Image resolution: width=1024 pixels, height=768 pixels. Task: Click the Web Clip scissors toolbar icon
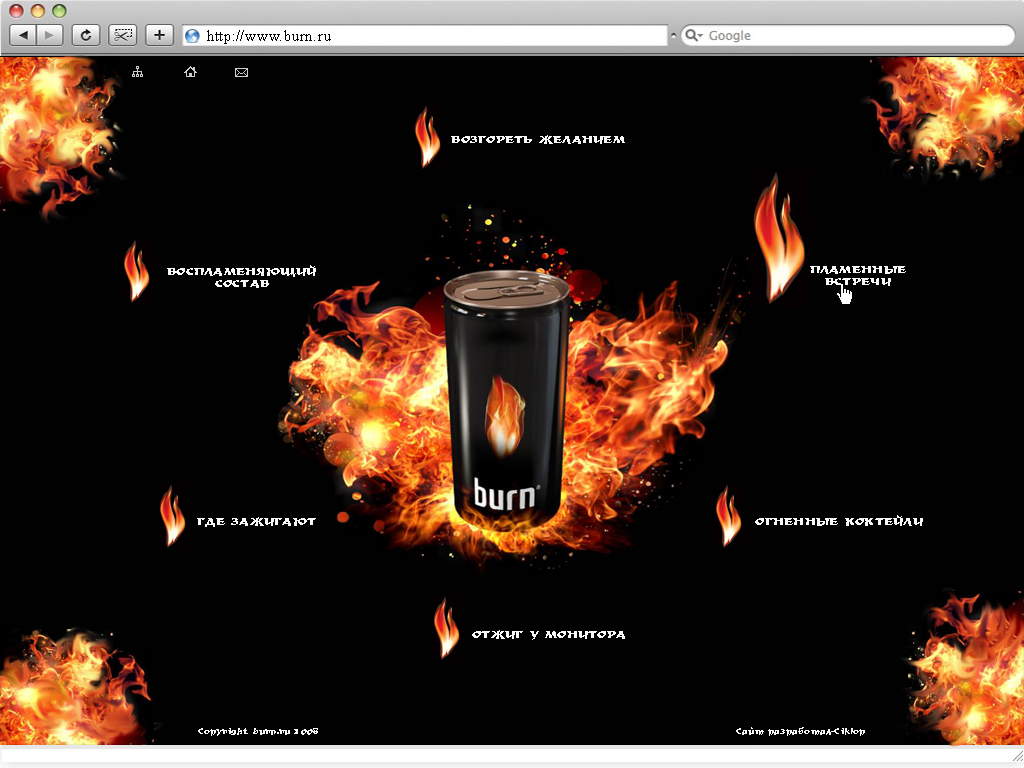click(122, 34)
